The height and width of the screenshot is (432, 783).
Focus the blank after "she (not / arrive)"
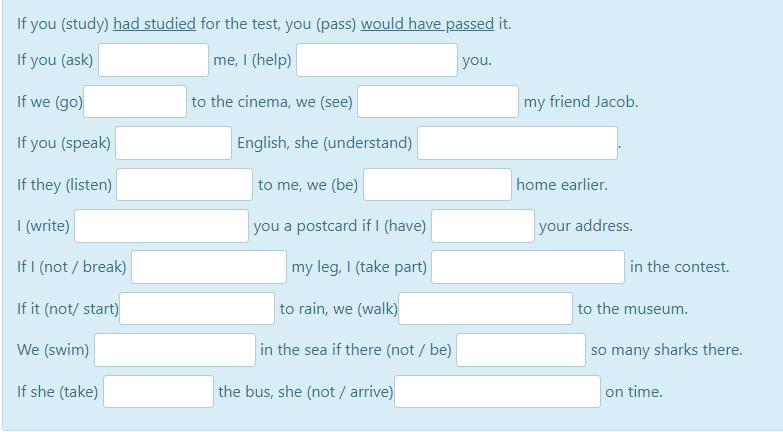click(497, 392)
